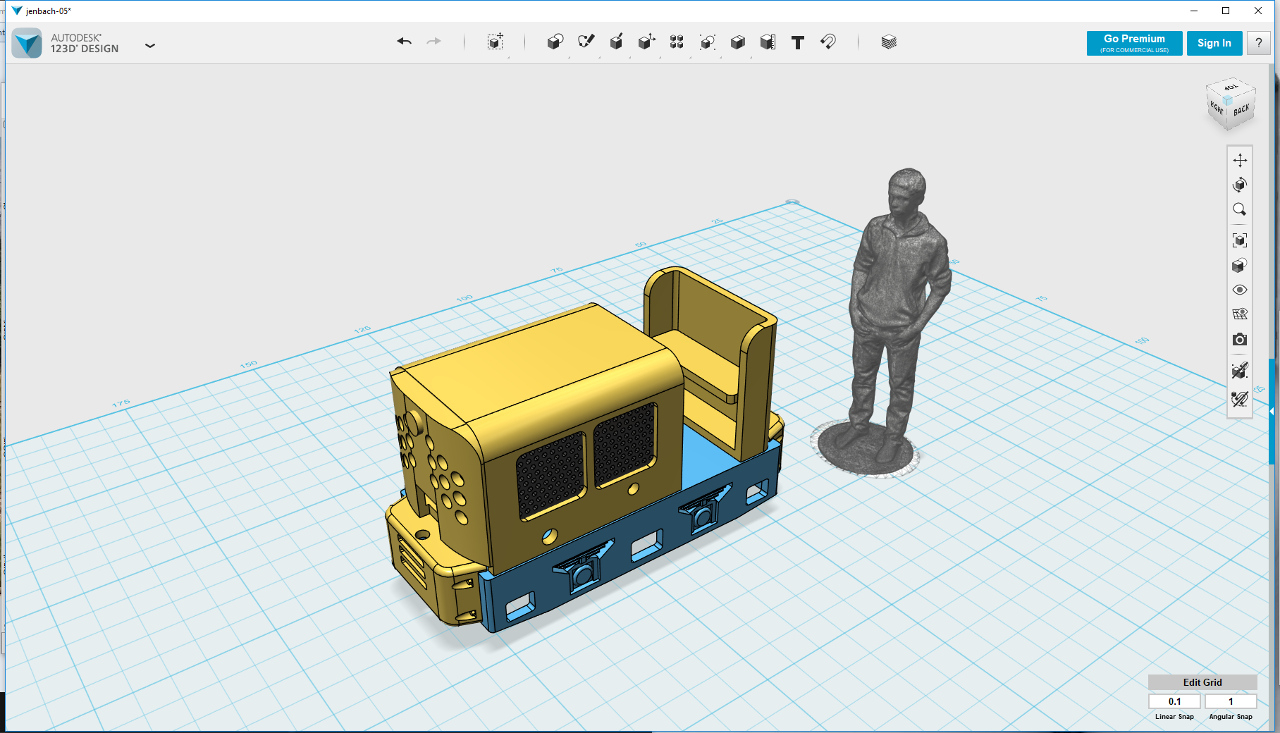This screenshot has width=1280, height=733.
Task: Open the Material tool
Action: click(x=889, y=42)
